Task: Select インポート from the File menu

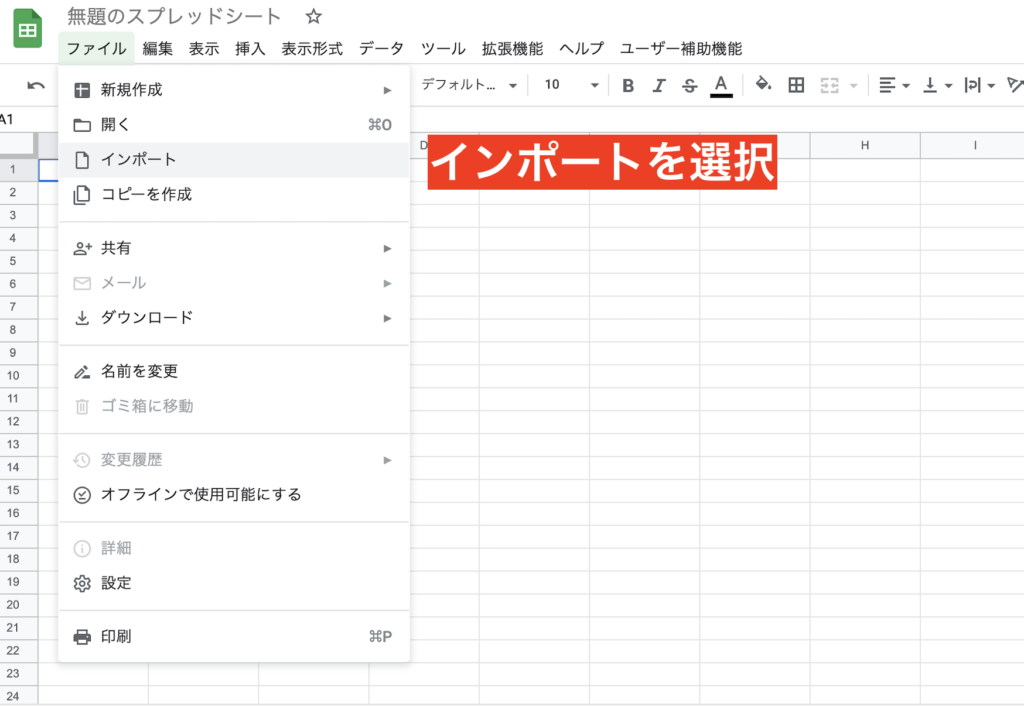Action: 138,160
